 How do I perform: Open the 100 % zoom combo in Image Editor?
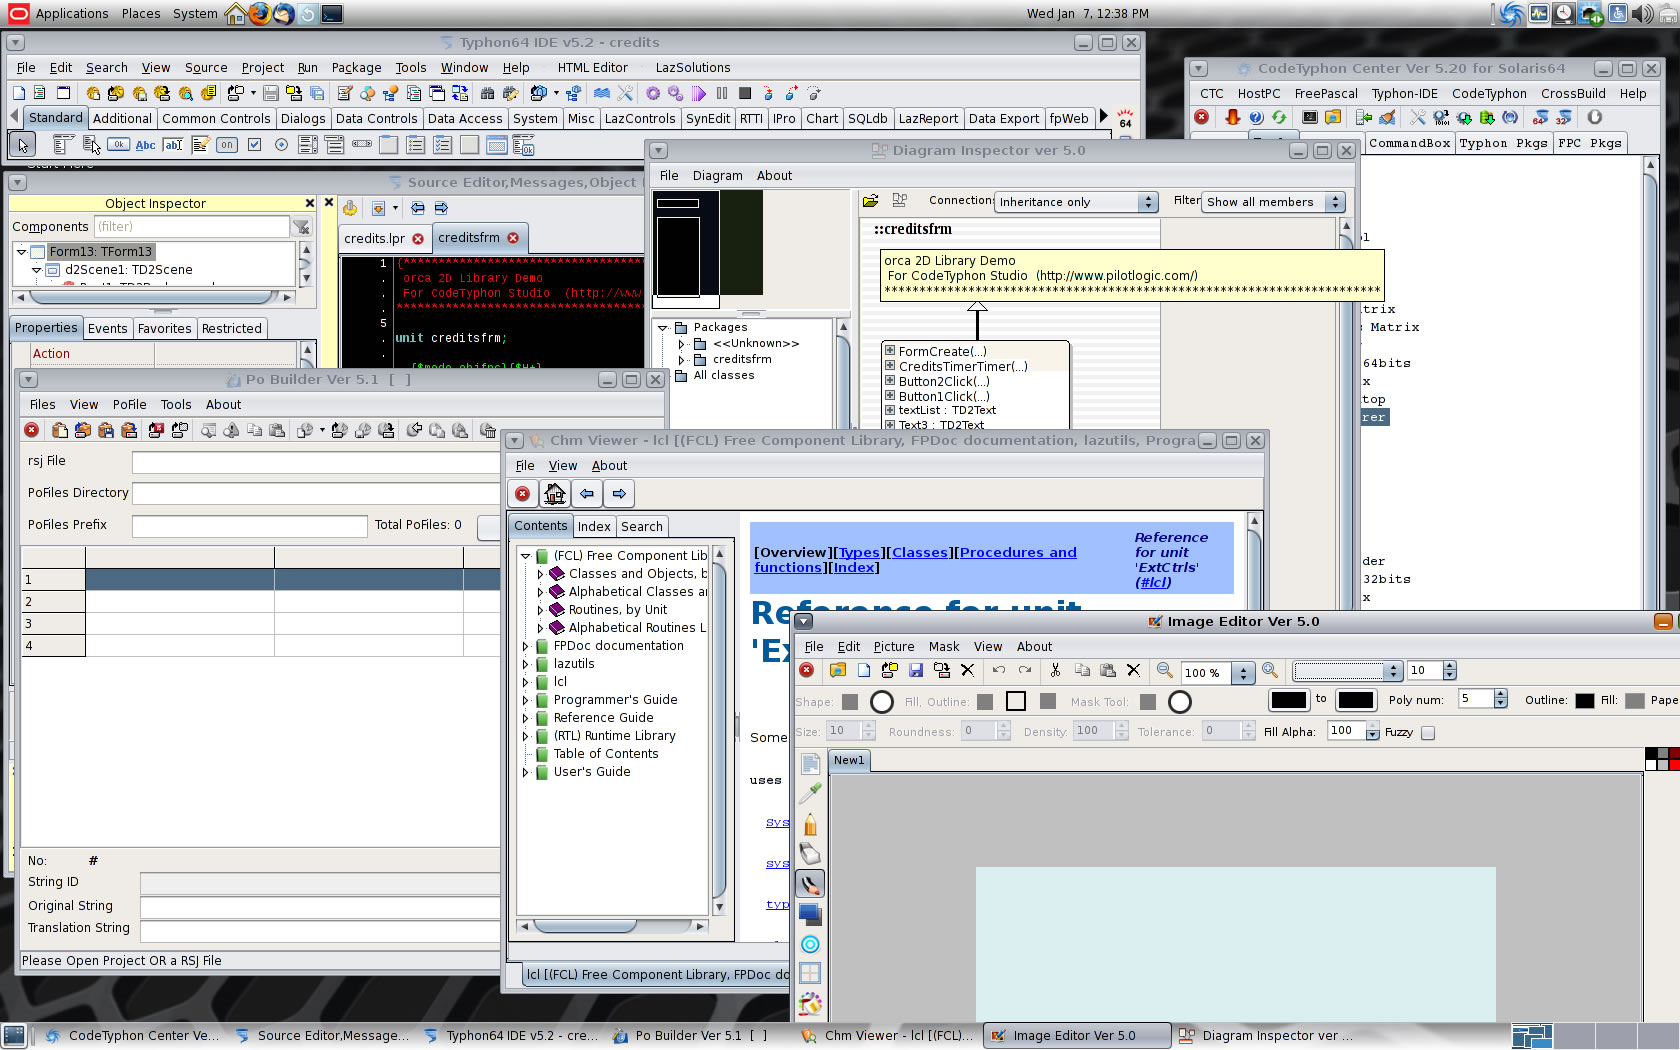[x=1217, y=673]
